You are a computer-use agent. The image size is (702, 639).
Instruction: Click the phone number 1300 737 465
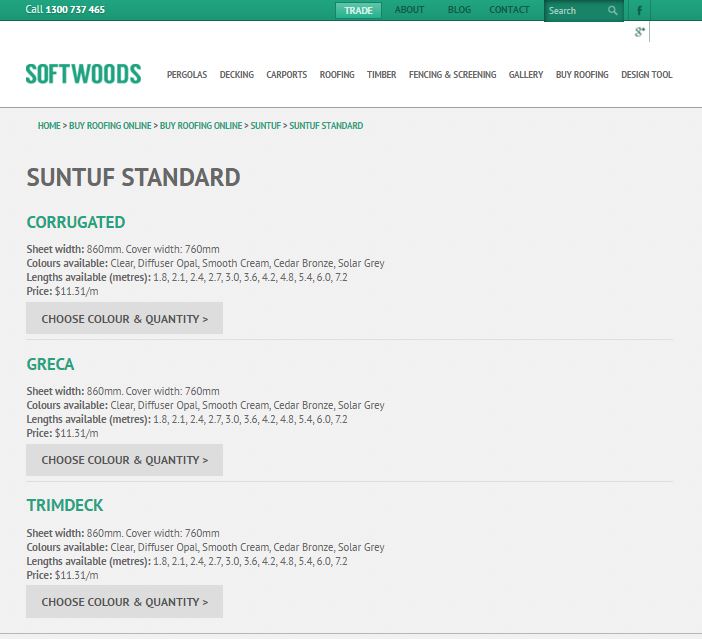[75, 9]
